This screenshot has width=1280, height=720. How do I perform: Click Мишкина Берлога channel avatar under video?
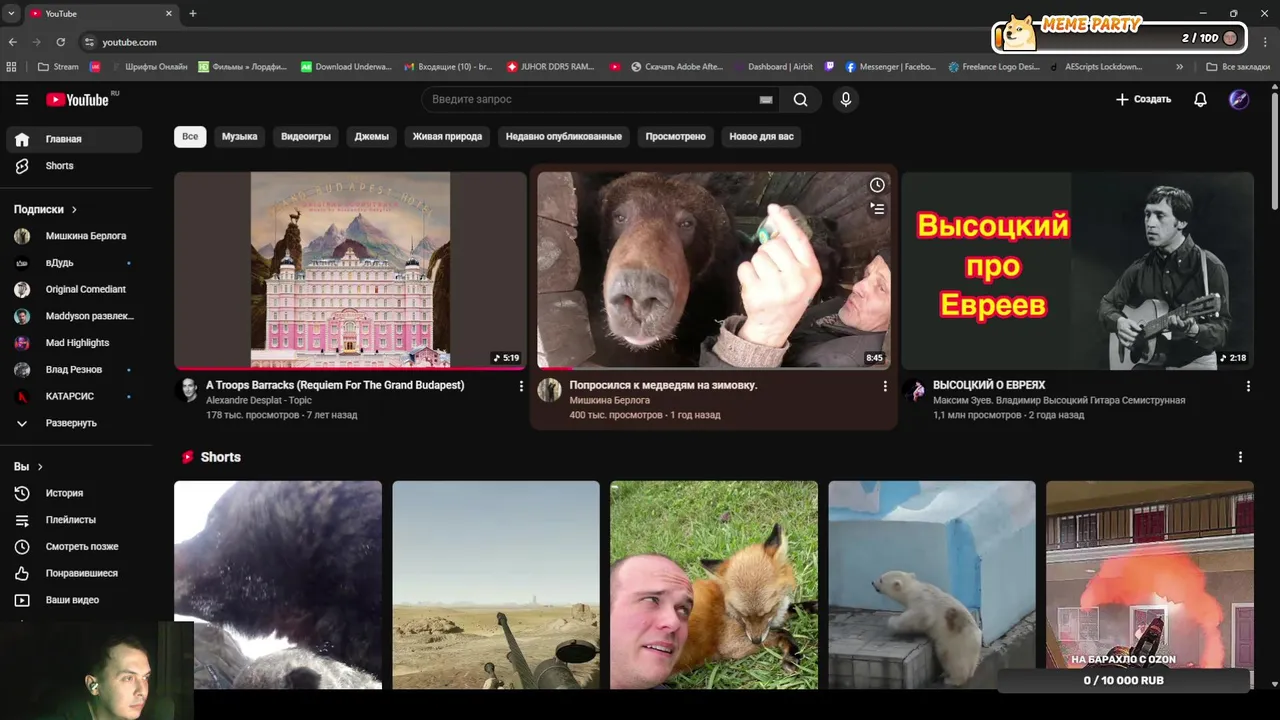[x=549, y=390]
